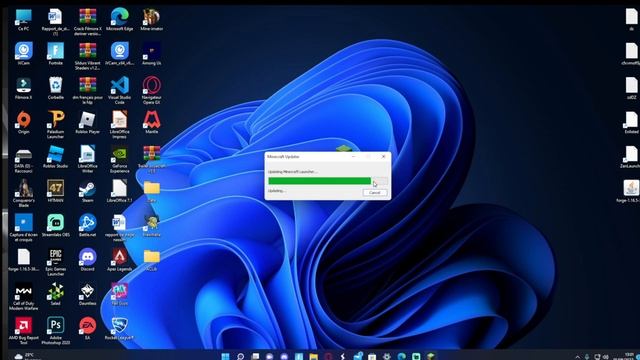Open File Explorer from the taskbar
Image resolution: width=640 pixels, height=360 pixels.
(x=313, y=356)
